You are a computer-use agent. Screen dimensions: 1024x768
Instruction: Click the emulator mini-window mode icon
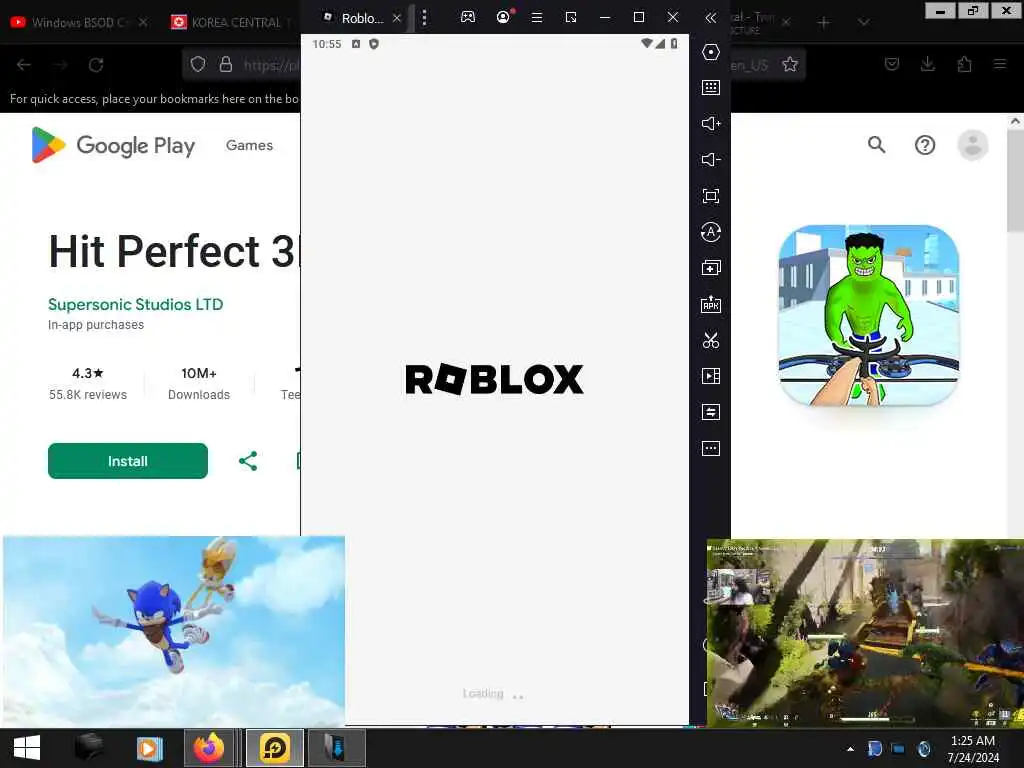pos(571,18)
